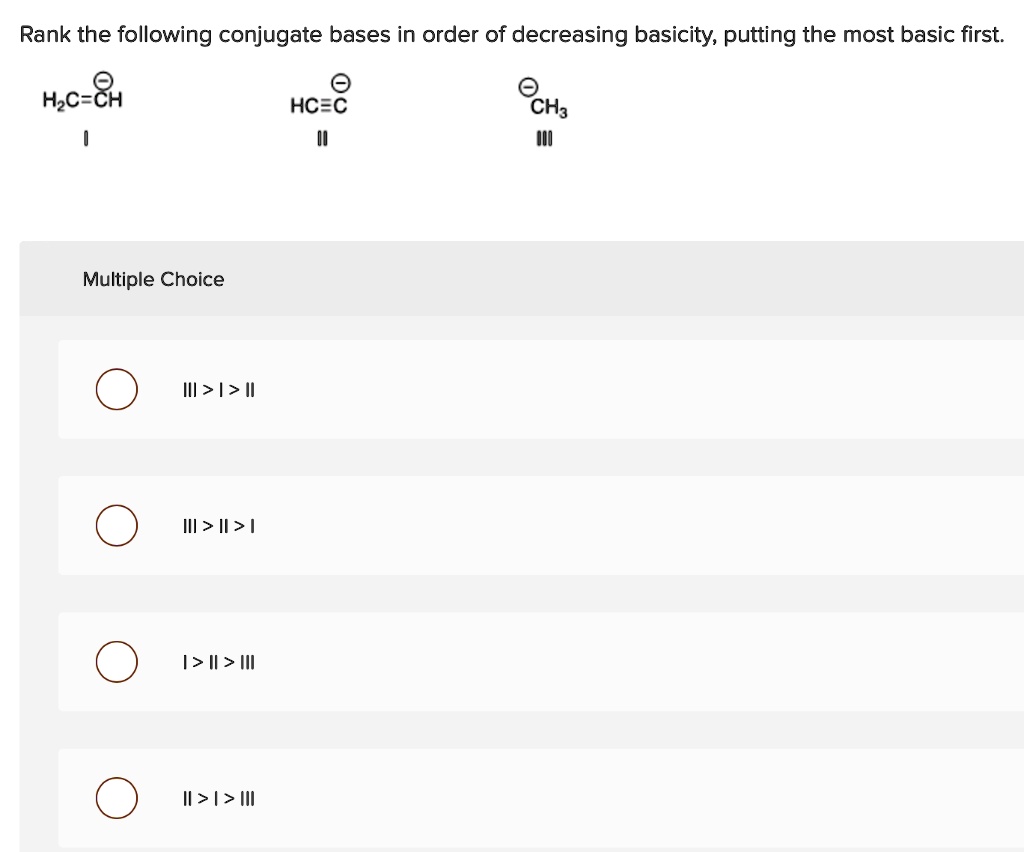The height and width of the screenshot is (852, 1024).
Task: Click the Roman numeral III label
Action: point(543,138)
